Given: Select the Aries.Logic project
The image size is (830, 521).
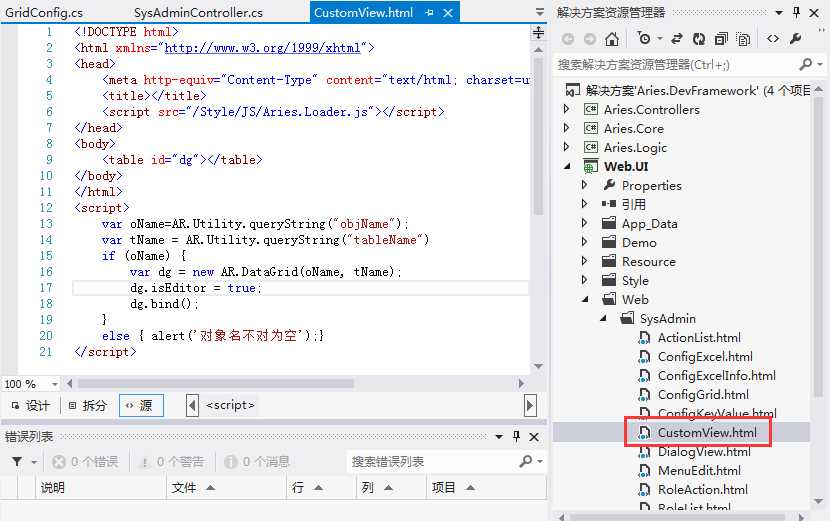Looking at the screenshot, I should [x=635, y=148].
